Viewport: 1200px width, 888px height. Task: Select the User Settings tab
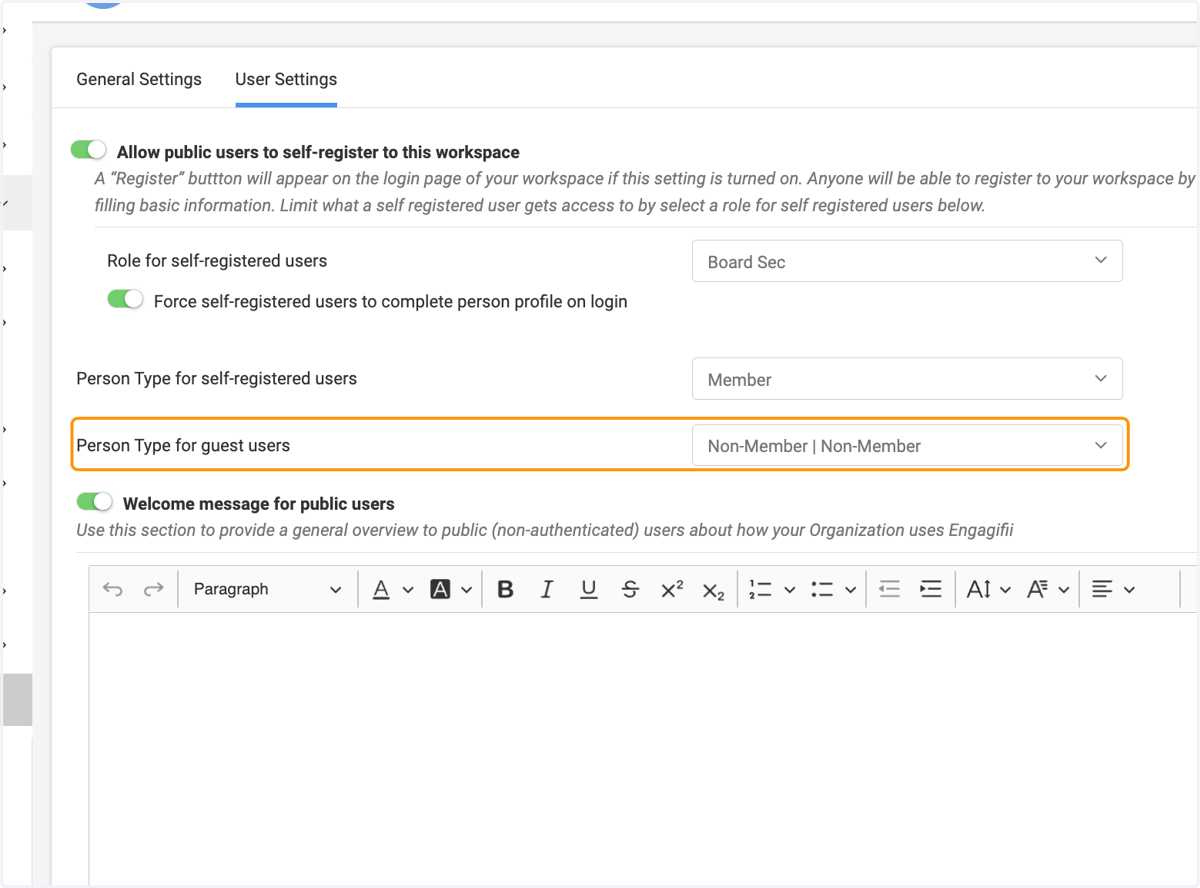(x=286, y=79)
